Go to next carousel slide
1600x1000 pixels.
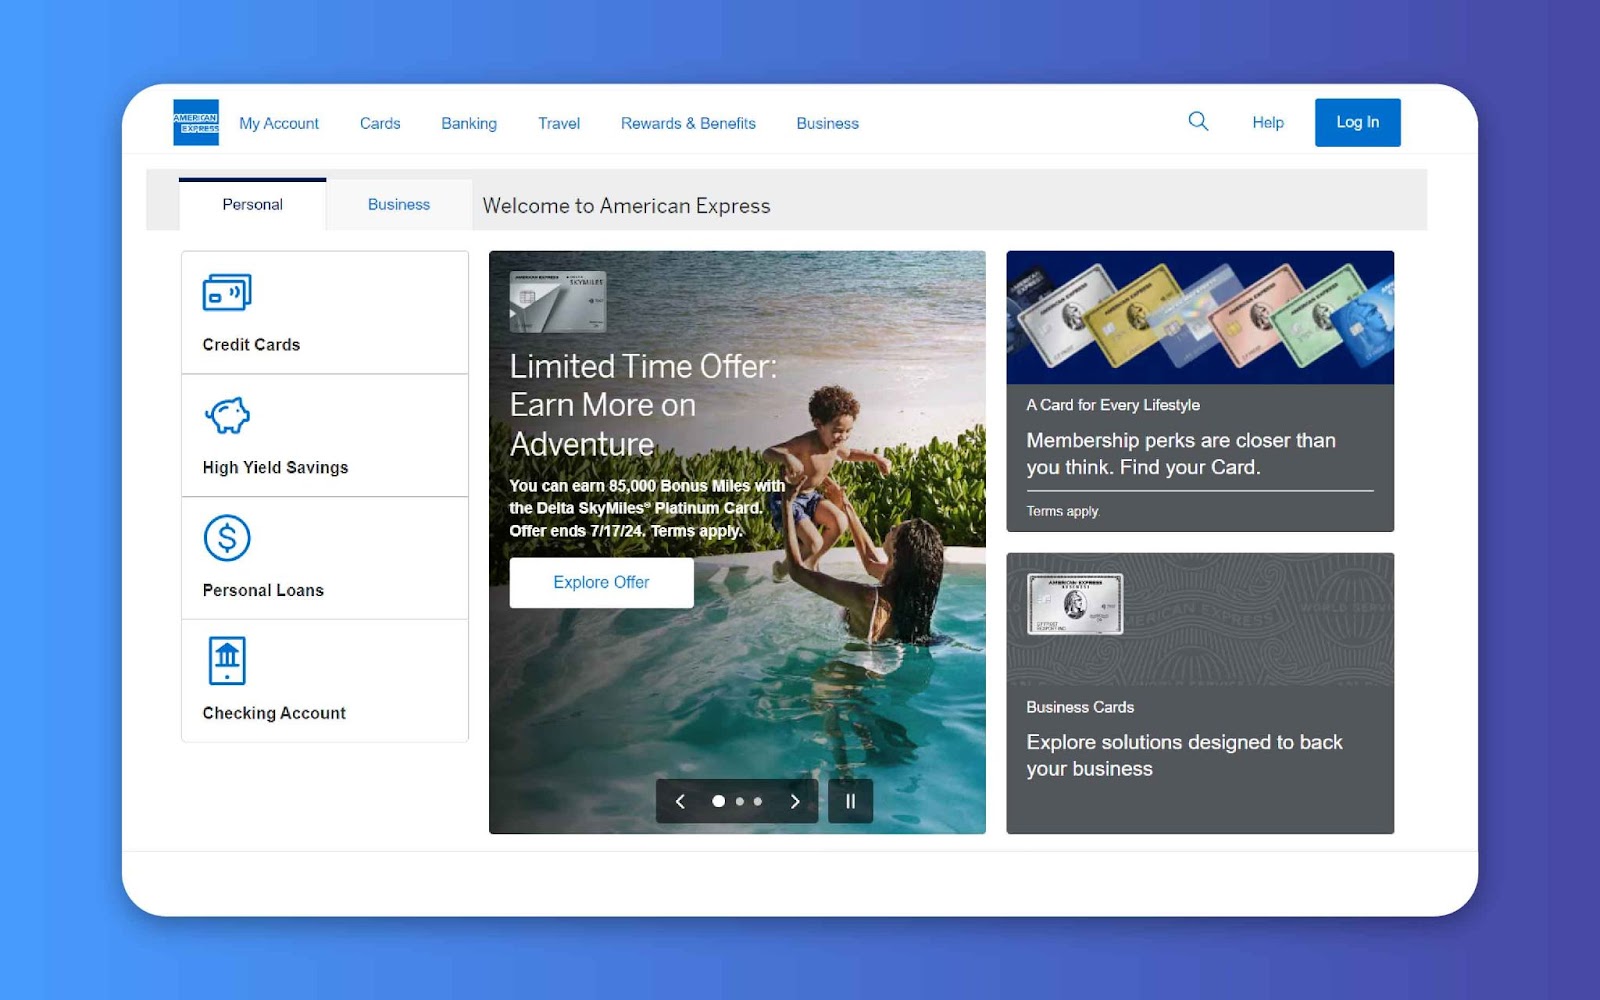coord(795,801)
